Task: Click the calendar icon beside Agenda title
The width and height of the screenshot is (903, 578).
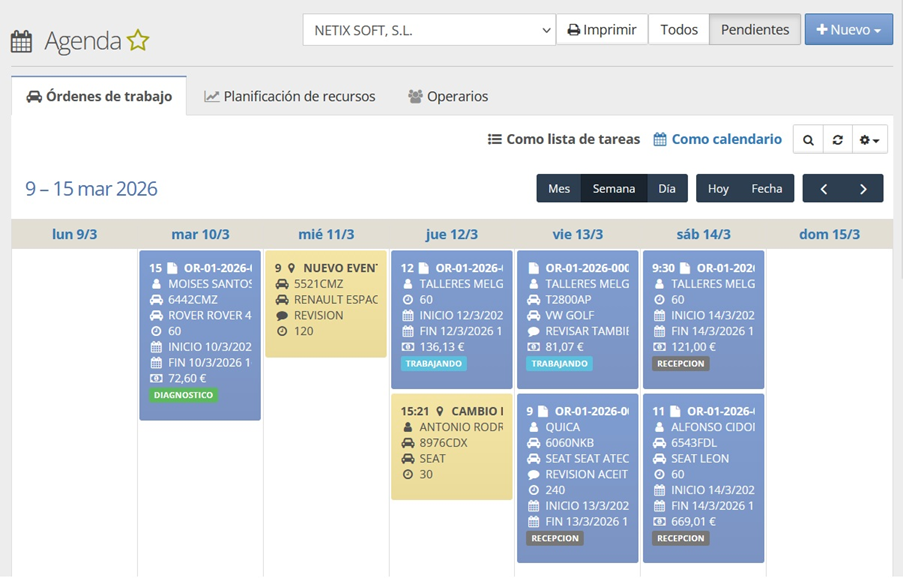Action: click(x=21, y=42)
